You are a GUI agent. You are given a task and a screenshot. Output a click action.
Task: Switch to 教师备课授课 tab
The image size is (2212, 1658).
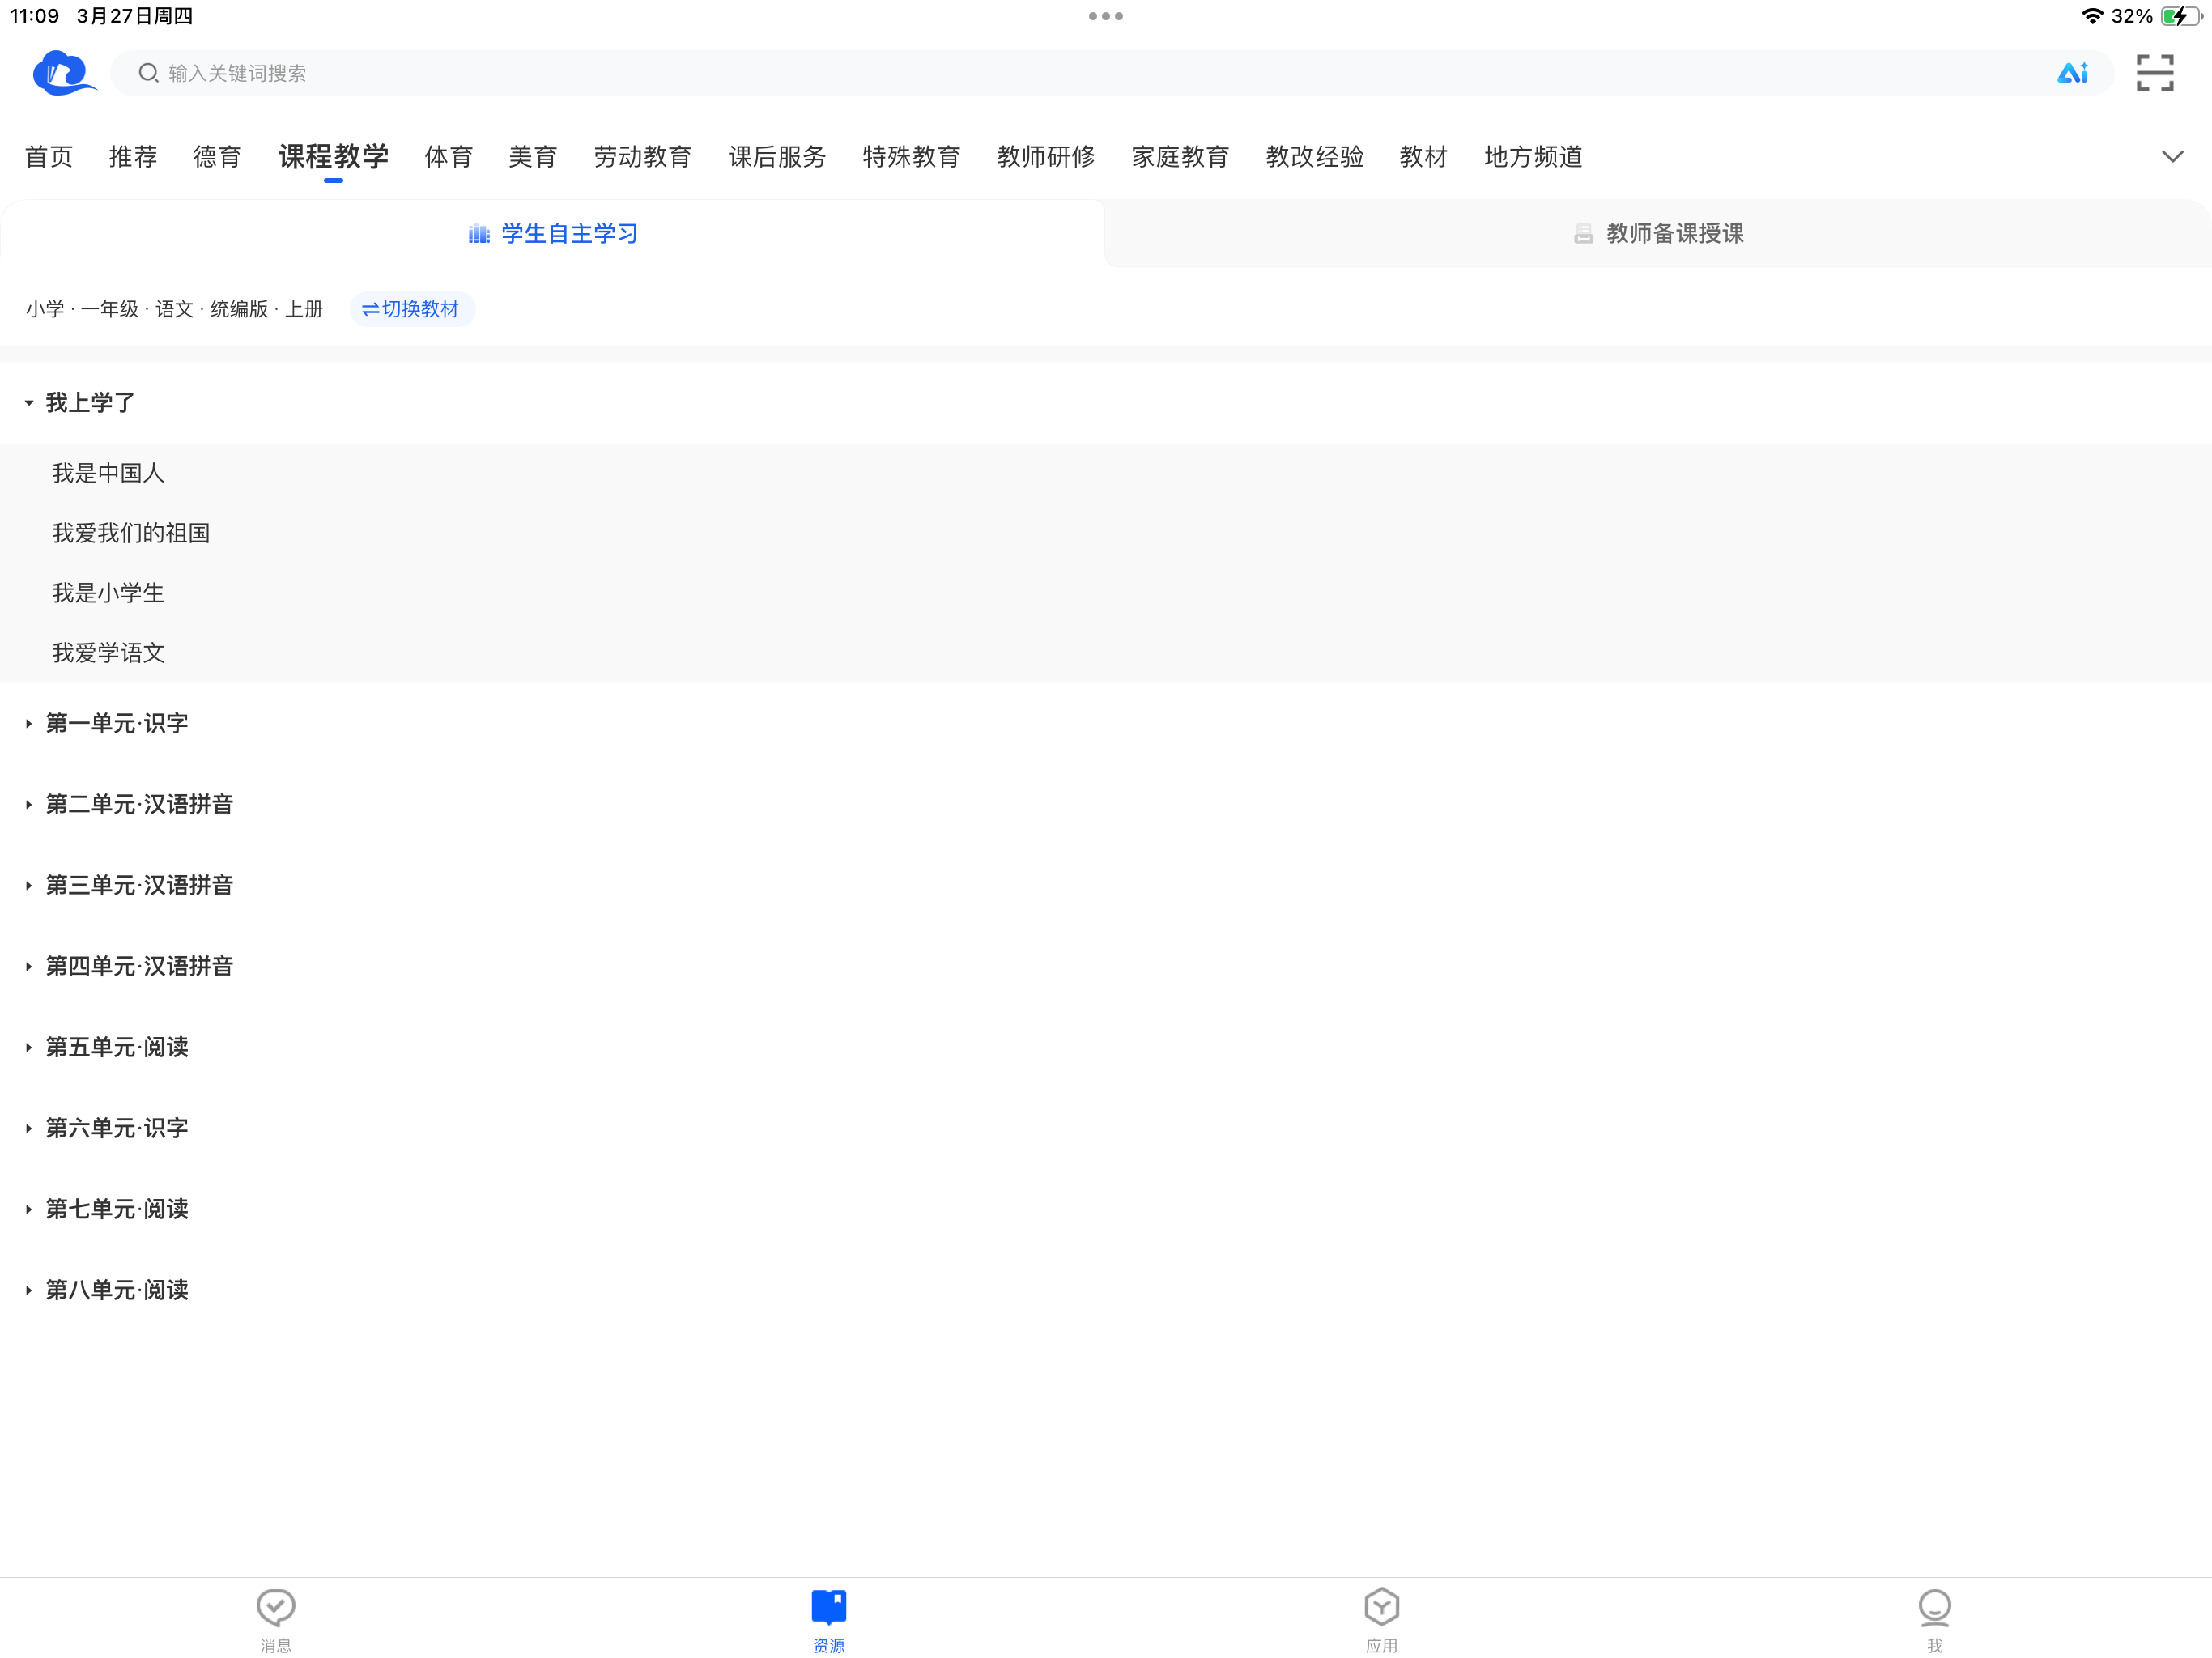point(1658,234)
